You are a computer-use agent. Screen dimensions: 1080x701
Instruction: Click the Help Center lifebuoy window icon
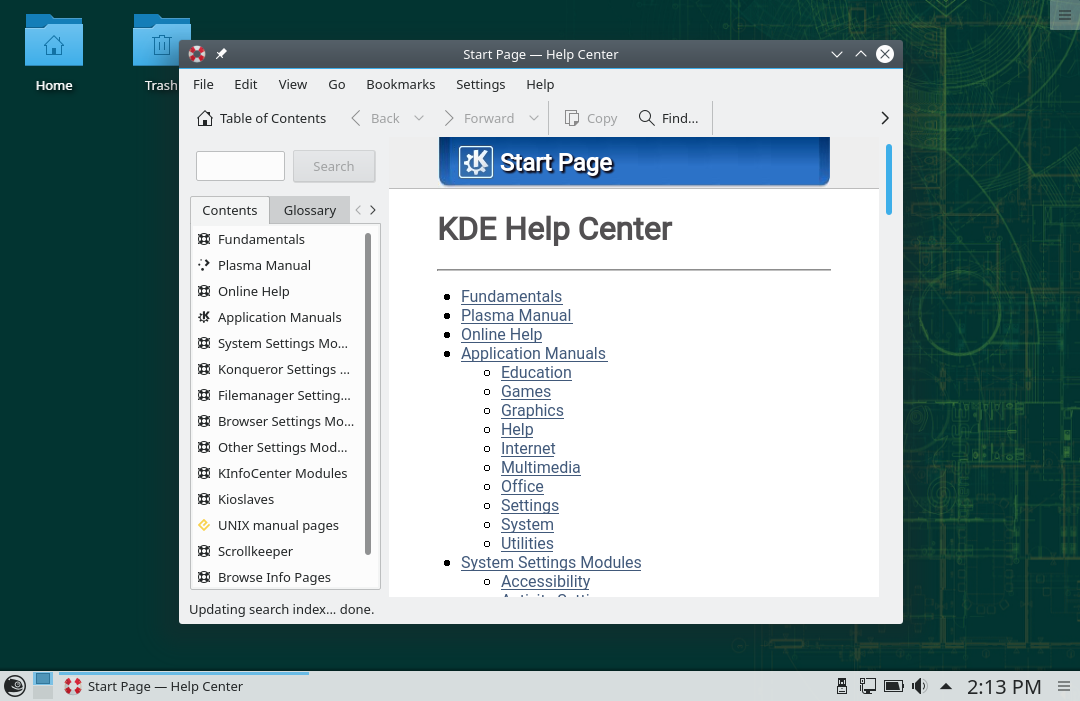point(197,54)
